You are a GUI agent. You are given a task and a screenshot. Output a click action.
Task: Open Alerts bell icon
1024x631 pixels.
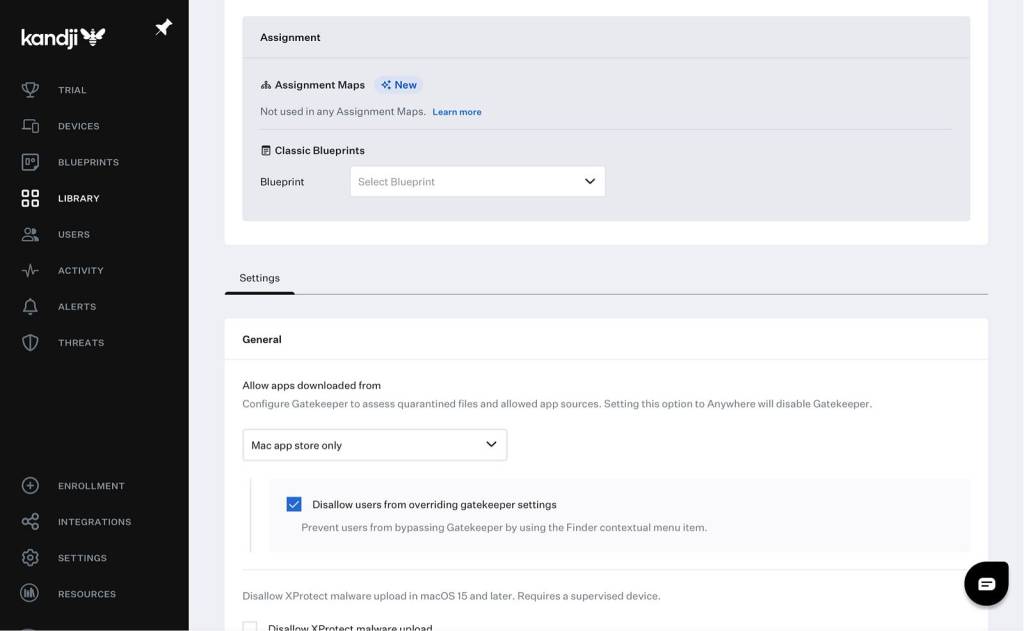point(30,306)
